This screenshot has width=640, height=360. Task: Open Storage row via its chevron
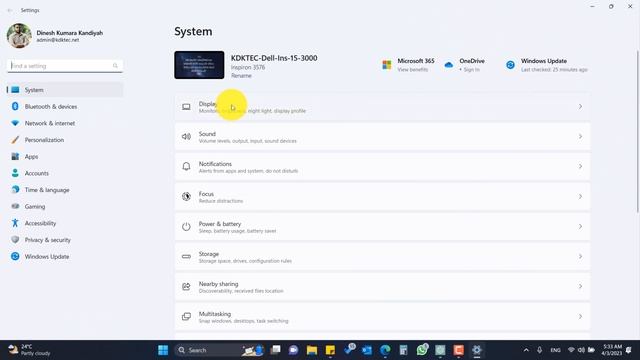click(x=580, y=257)
